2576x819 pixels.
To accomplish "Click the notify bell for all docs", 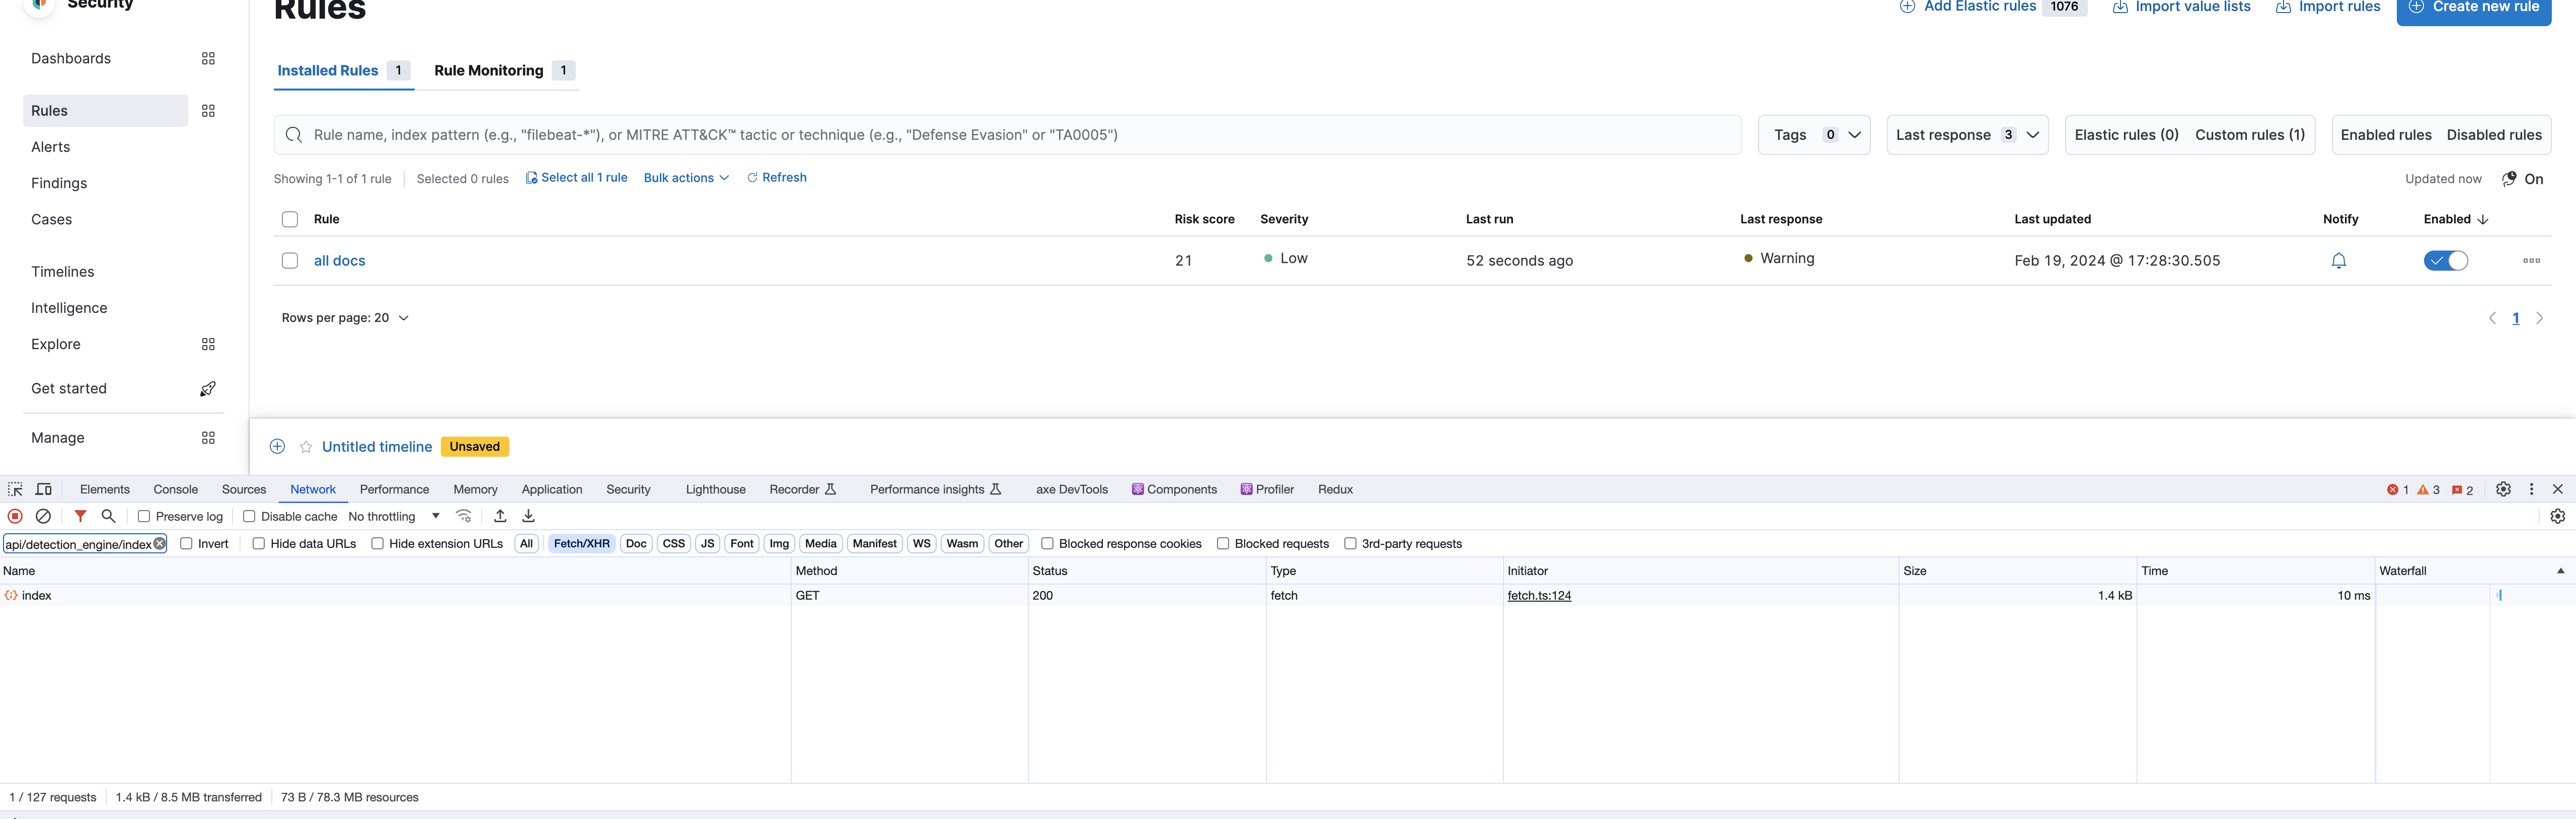I will click(2338, 261).
